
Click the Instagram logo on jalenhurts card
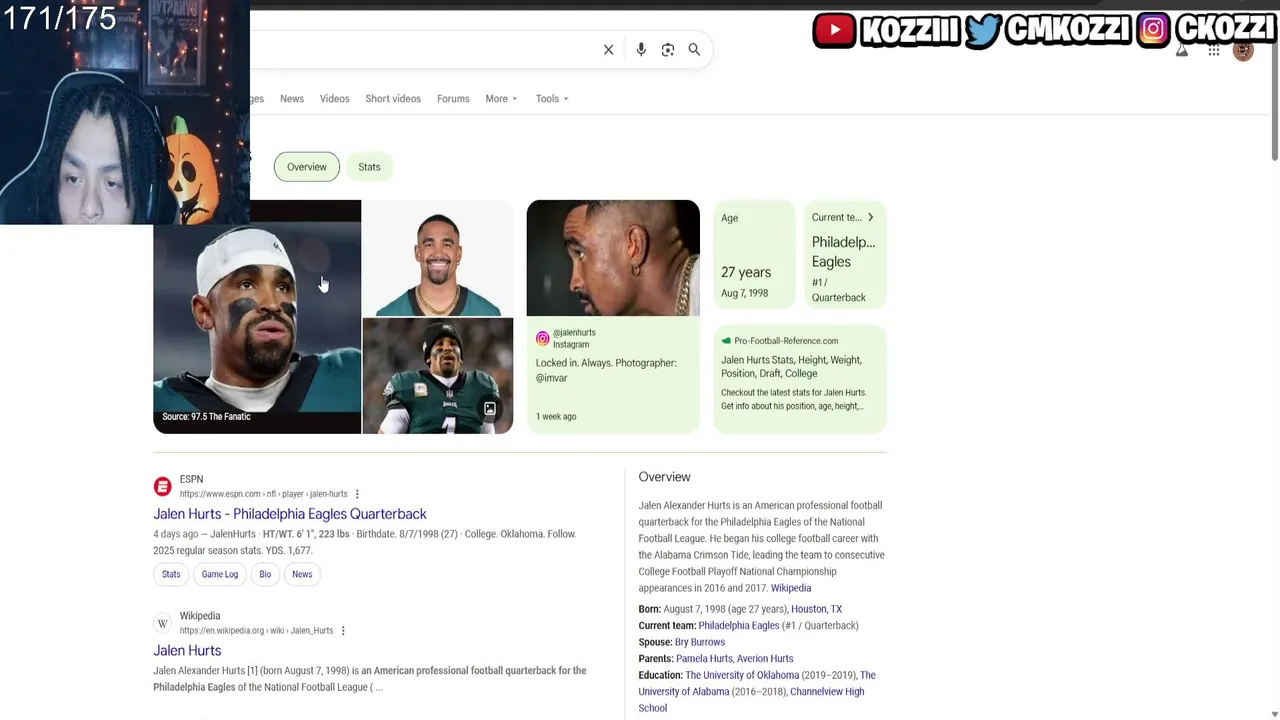(543, 339)
